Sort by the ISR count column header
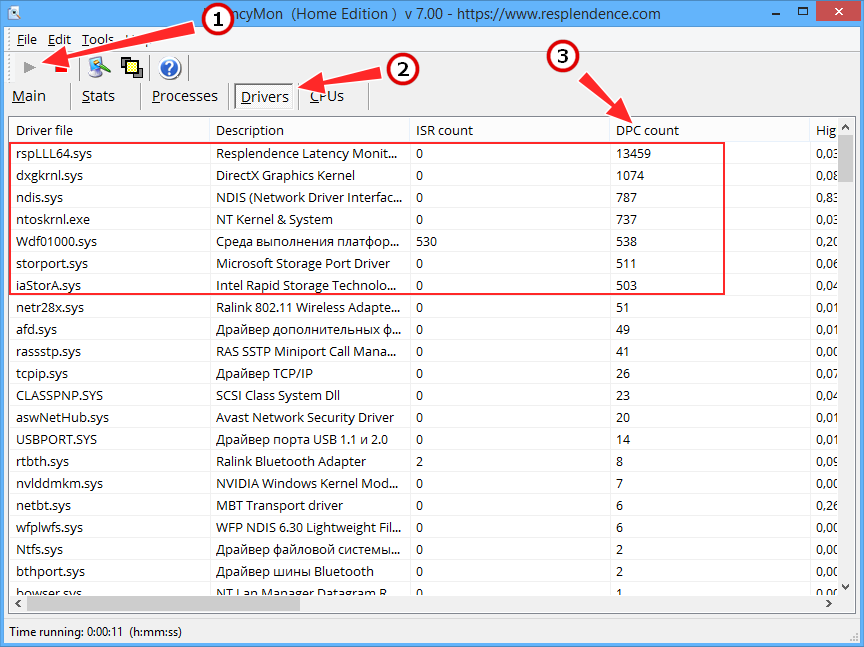The height and width of the screenshot is (647, 864). [x=510, y=131]
